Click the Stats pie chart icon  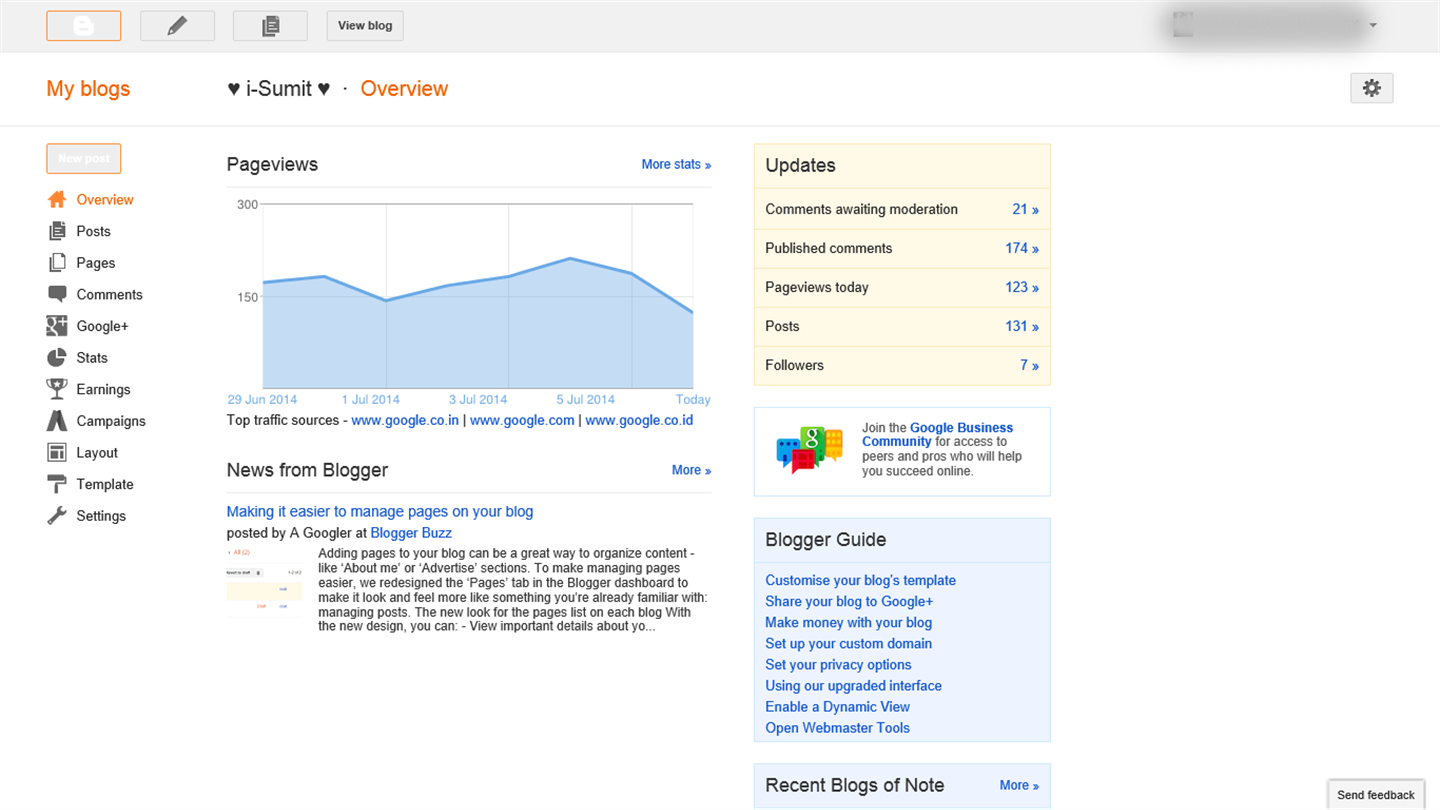[57, 358]
